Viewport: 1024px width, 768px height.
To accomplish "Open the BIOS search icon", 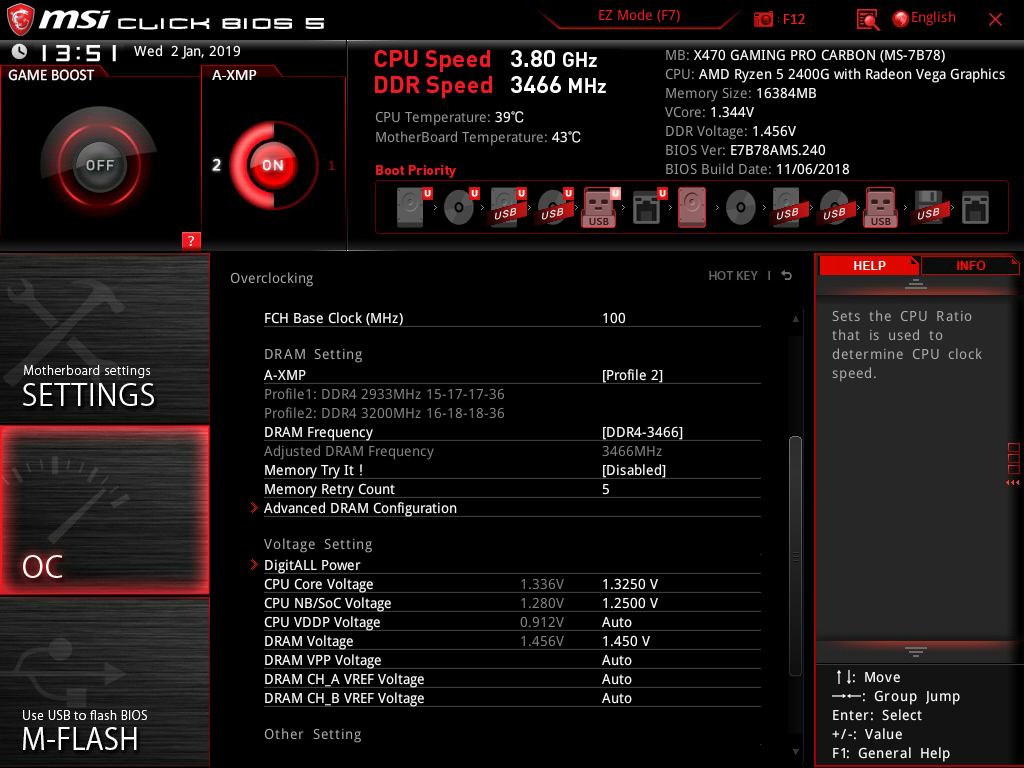I will click(867, 20).
